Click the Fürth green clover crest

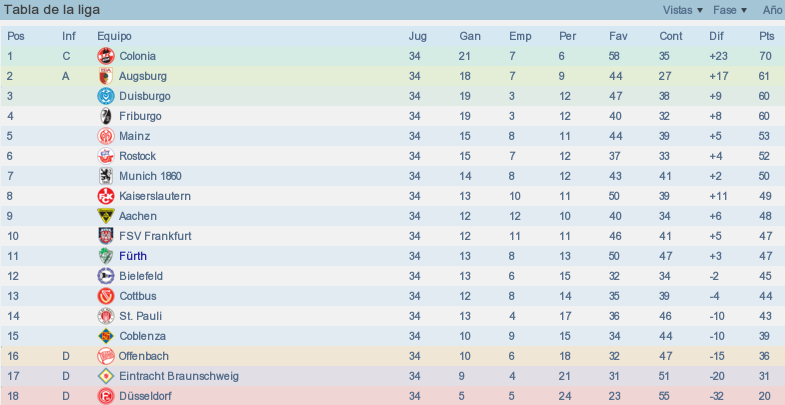(x=106, y=256)
